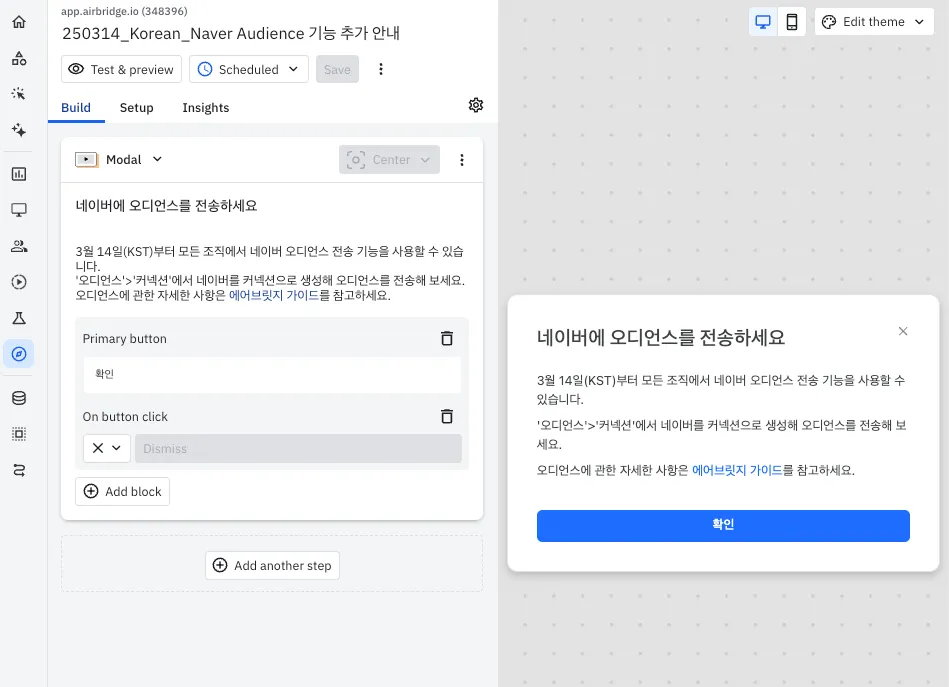
Task: Delete the Primary button block
Action: click(x=447, y=338)
